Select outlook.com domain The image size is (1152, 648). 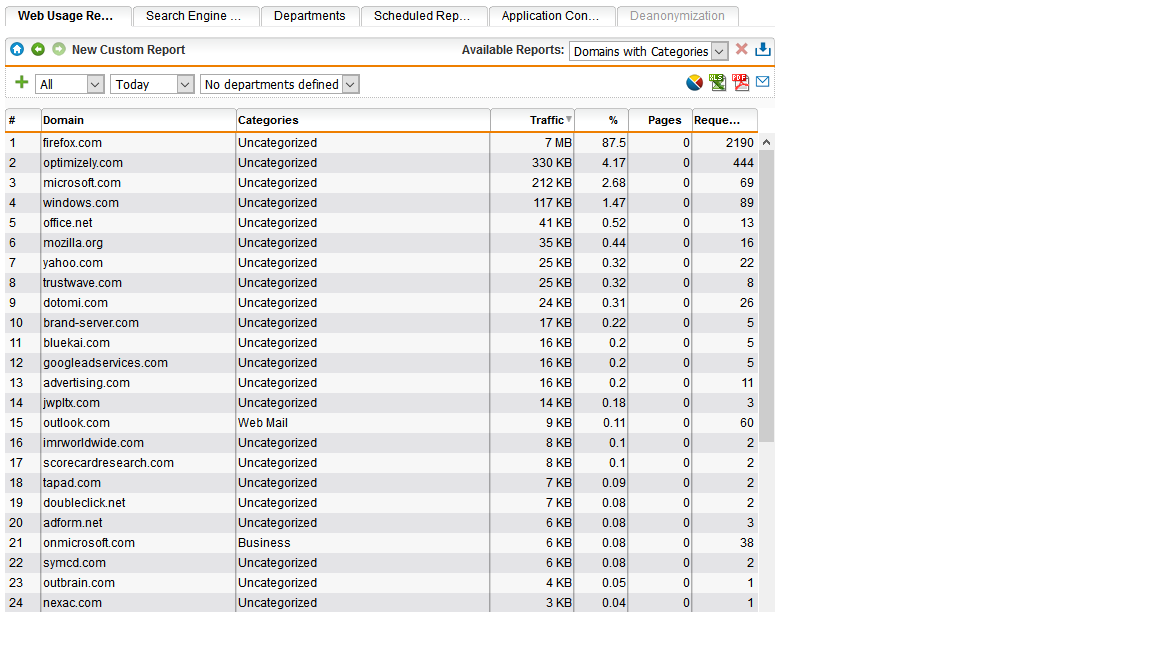[76, 423]
